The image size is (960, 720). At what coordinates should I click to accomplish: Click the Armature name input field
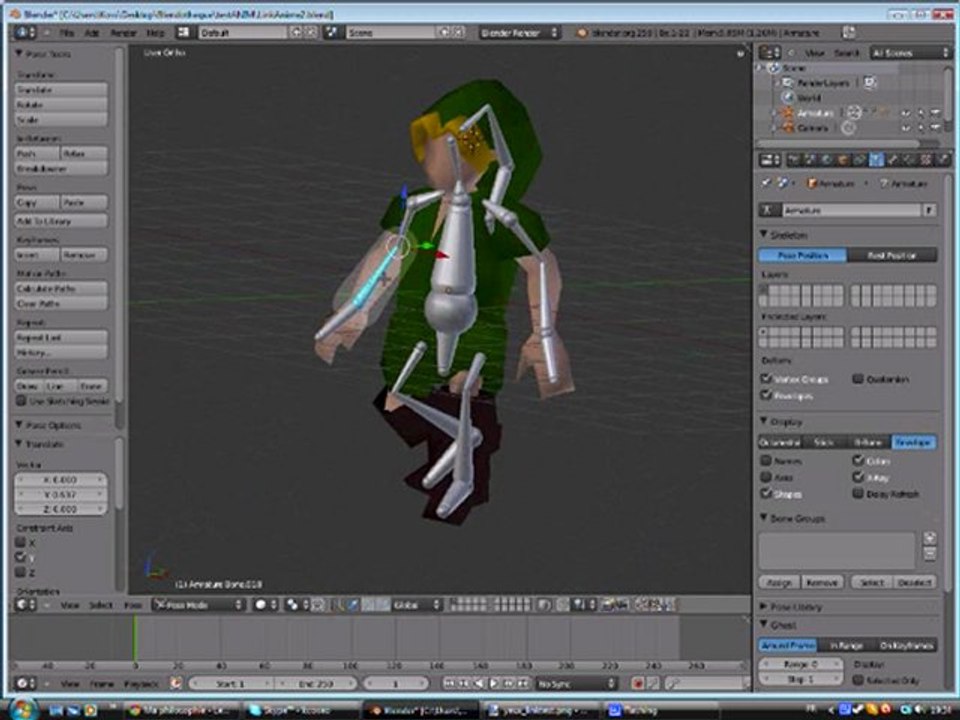pyautogui.click(x=852, y=210)
